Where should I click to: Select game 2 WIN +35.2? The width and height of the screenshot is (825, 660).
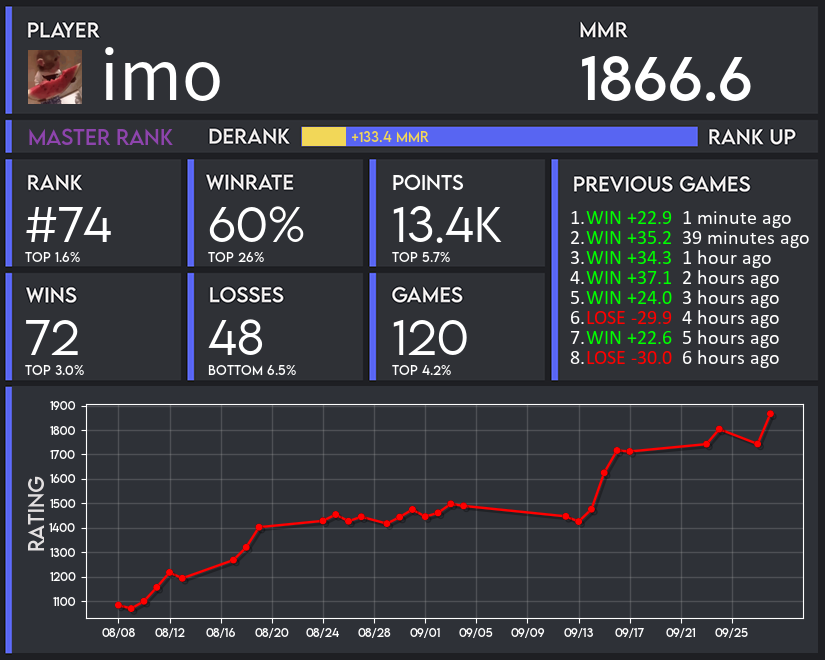629,238
